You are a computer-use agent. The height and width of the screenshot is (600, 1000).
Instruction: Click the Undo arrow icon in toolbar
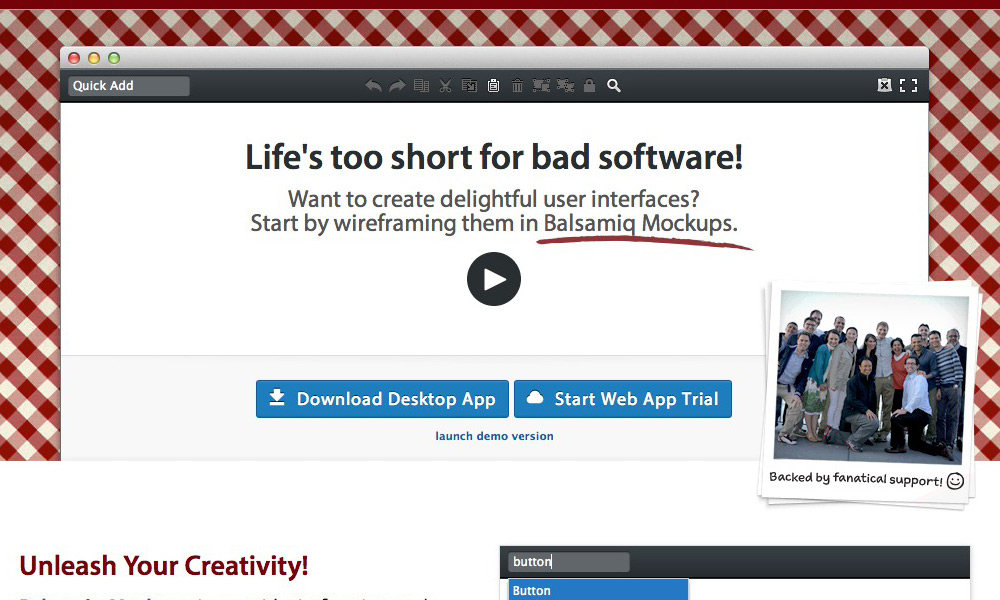[x=374, y=85]
